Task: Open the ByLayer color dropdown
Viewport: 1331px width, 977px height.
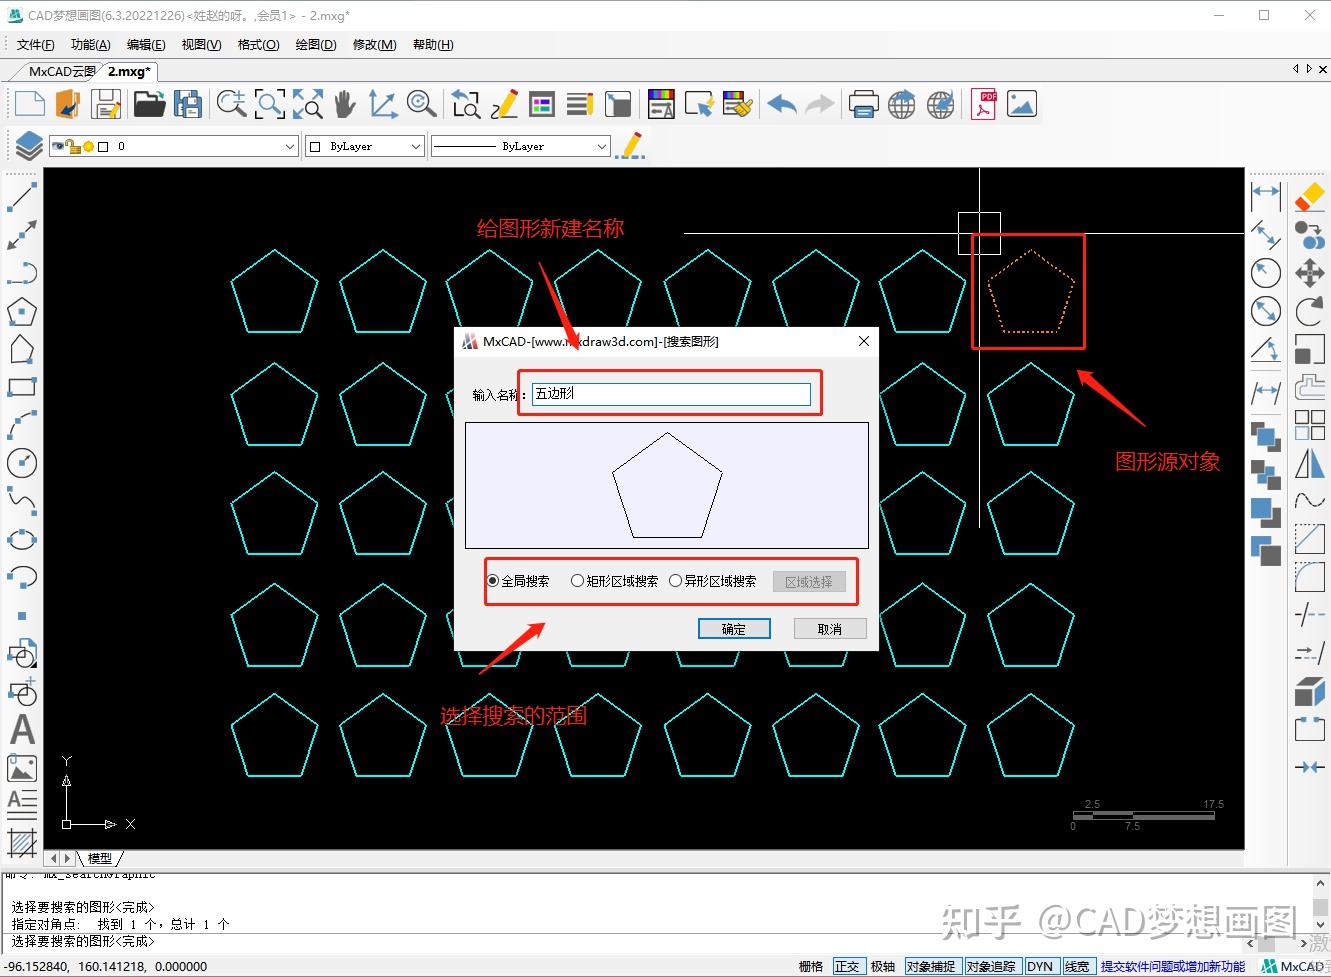Action: pos(365,146)
